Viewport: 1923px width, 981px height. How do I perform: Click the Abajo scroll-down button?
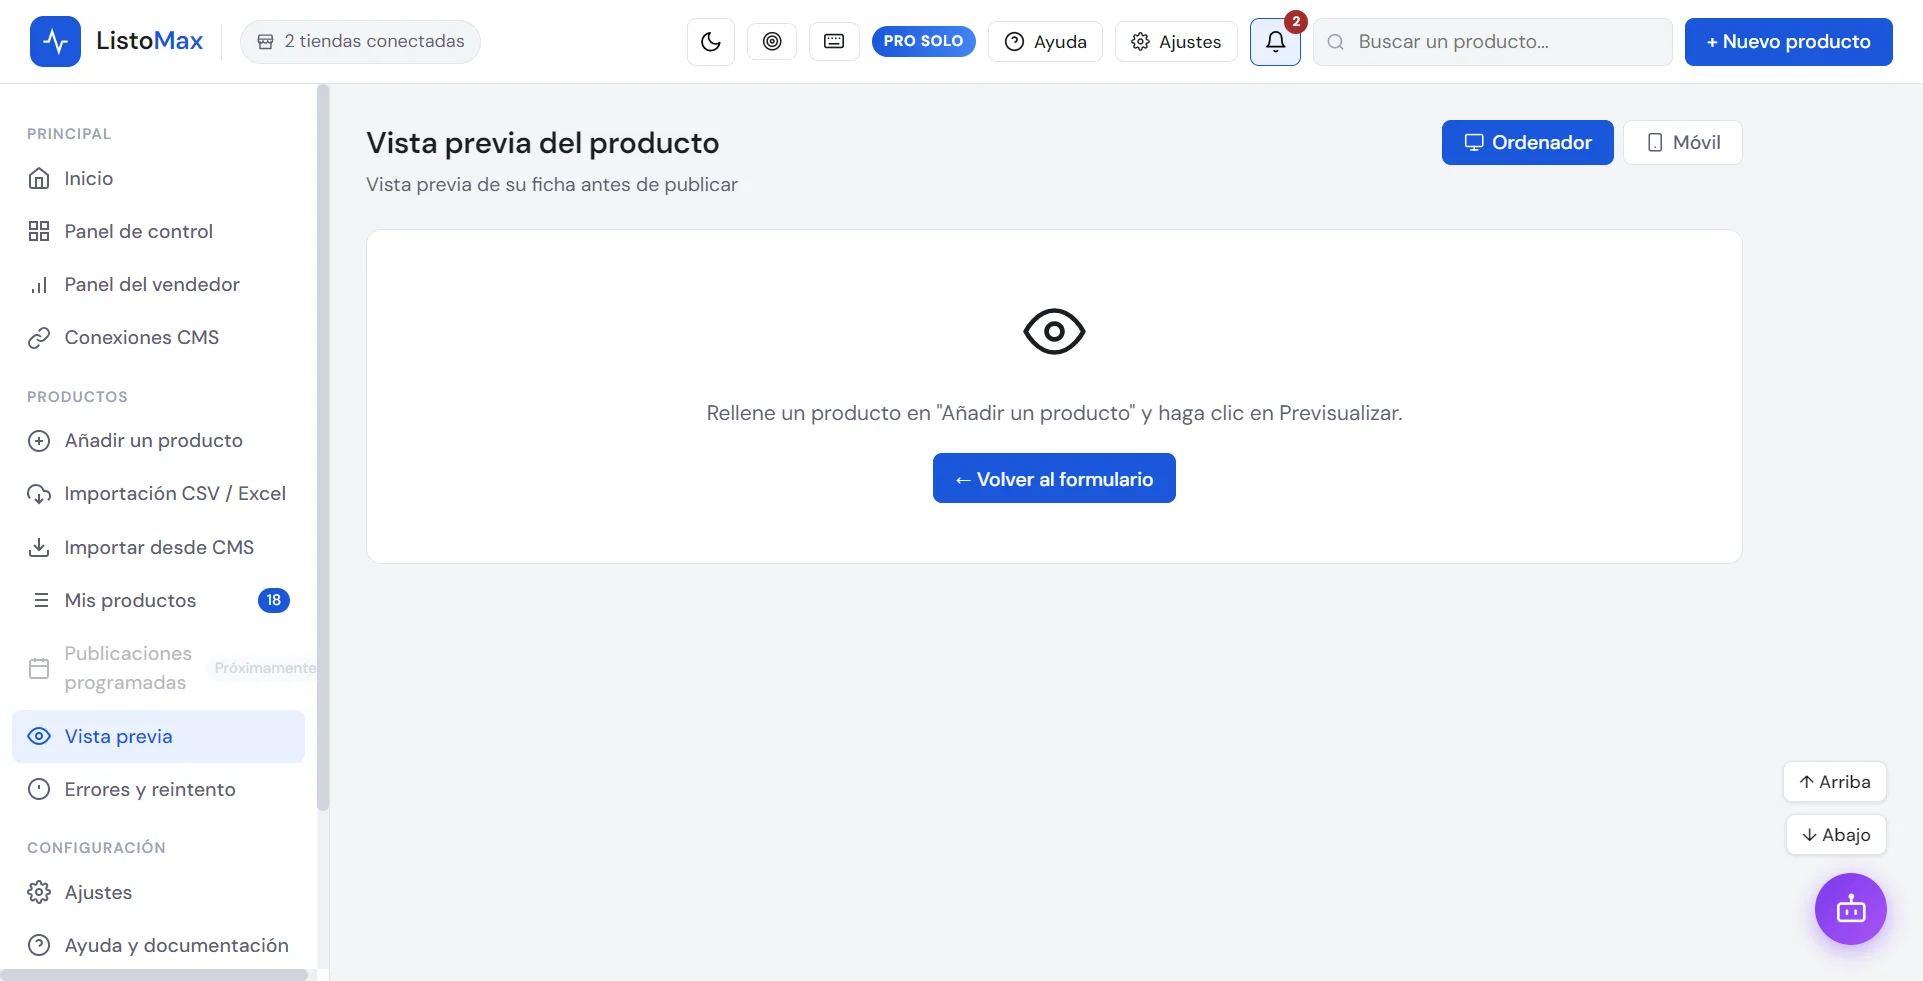1836,835
